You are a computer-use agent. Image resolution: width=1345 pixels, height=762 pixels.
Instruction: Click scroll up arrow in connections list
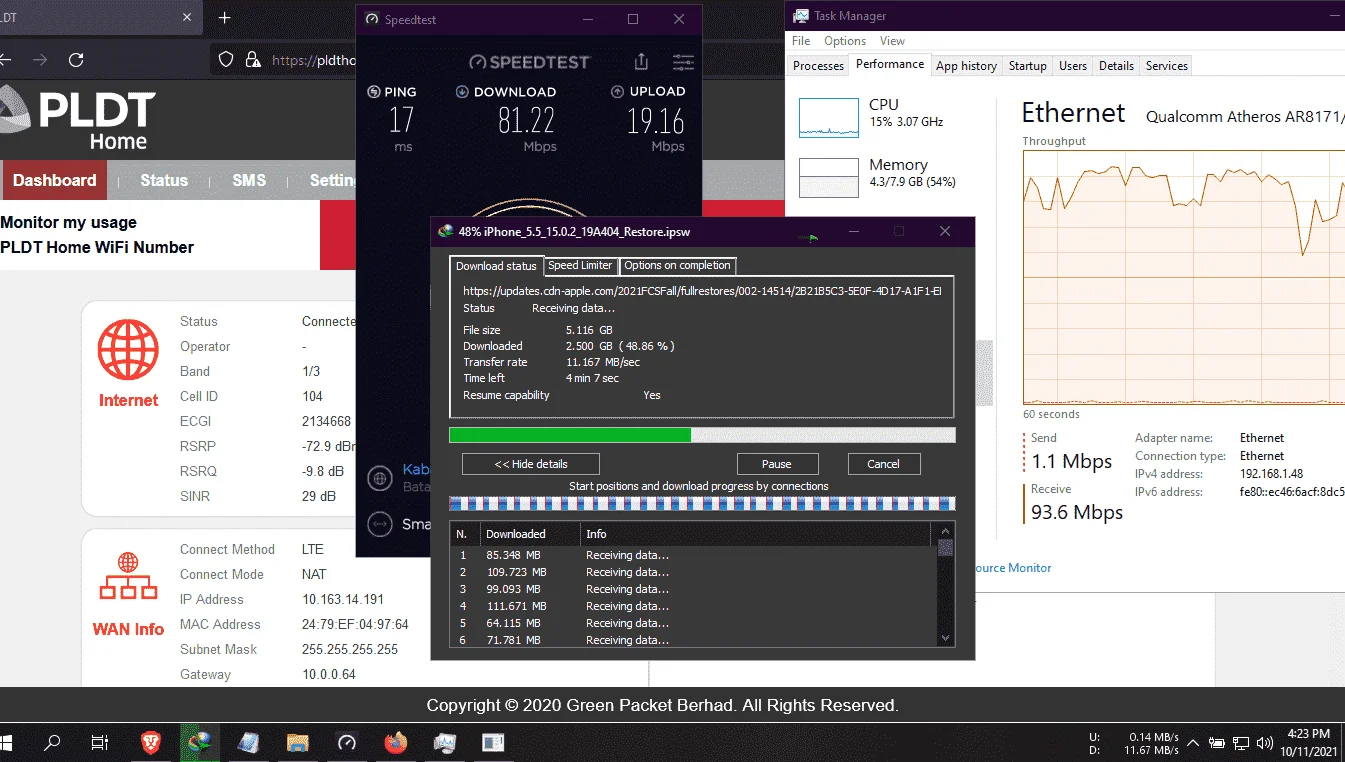tap(946, 531)
